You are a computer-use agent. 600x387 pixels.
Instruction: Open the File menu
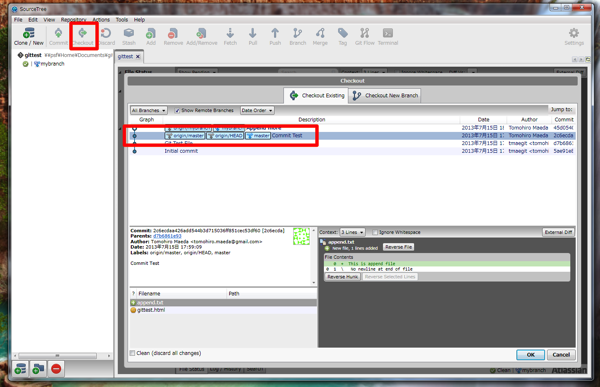[x=18, y=20]
